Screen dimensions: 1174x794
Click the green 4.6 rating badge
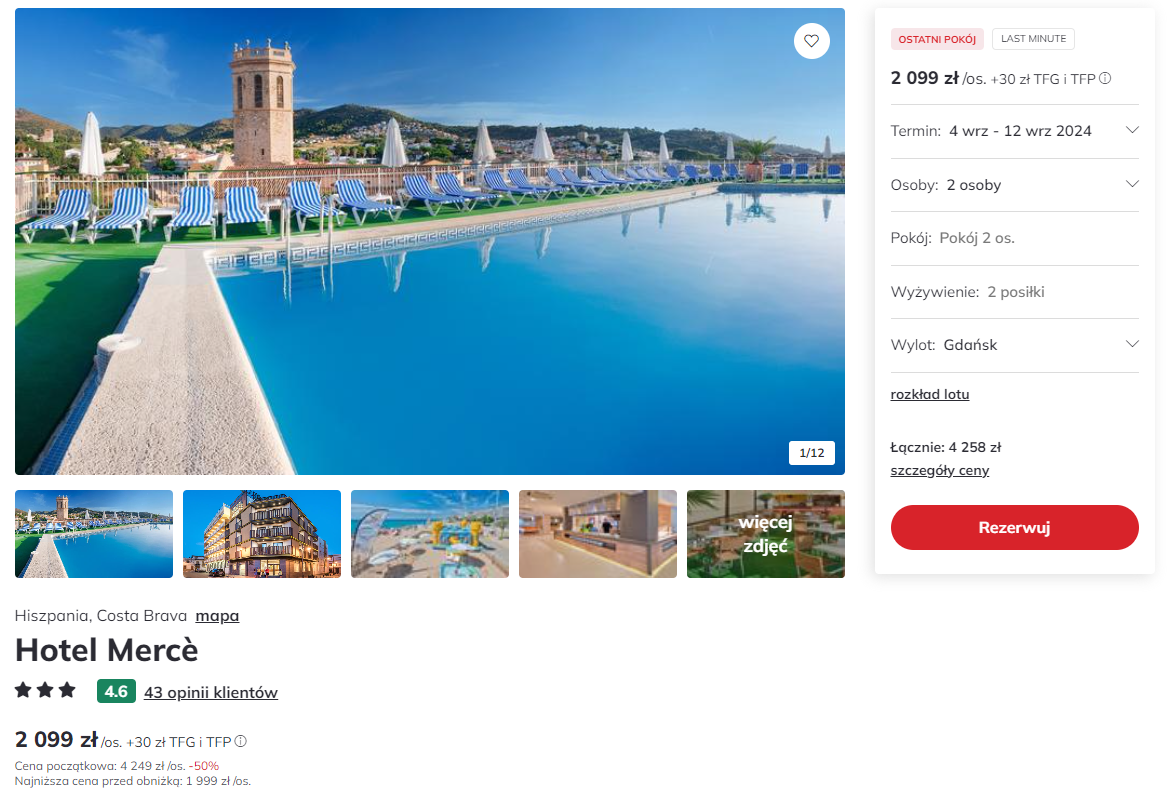click(x=116, y=691)
